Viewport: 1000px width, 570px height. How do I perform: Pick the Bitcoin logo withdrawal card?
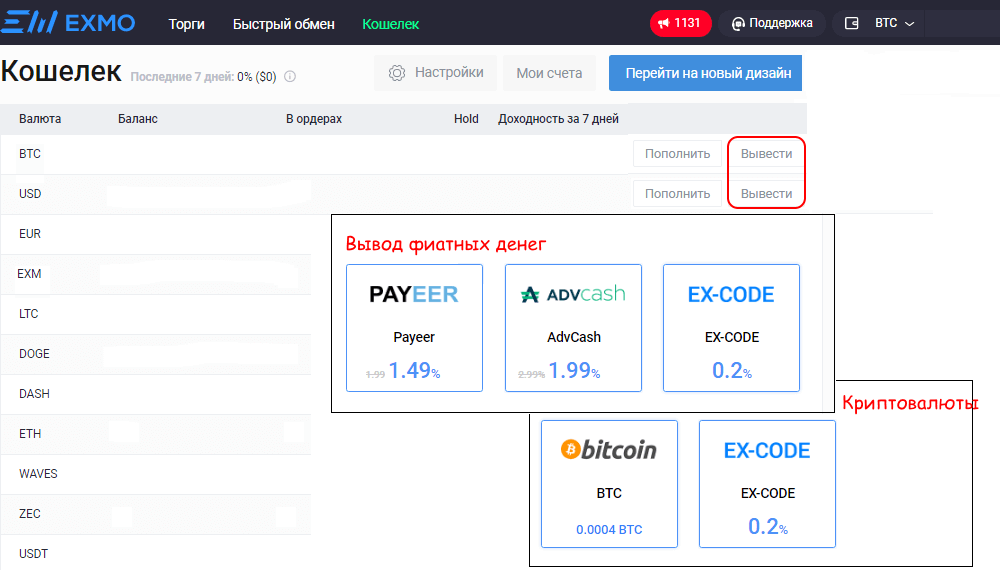click(x=609, y=483)
